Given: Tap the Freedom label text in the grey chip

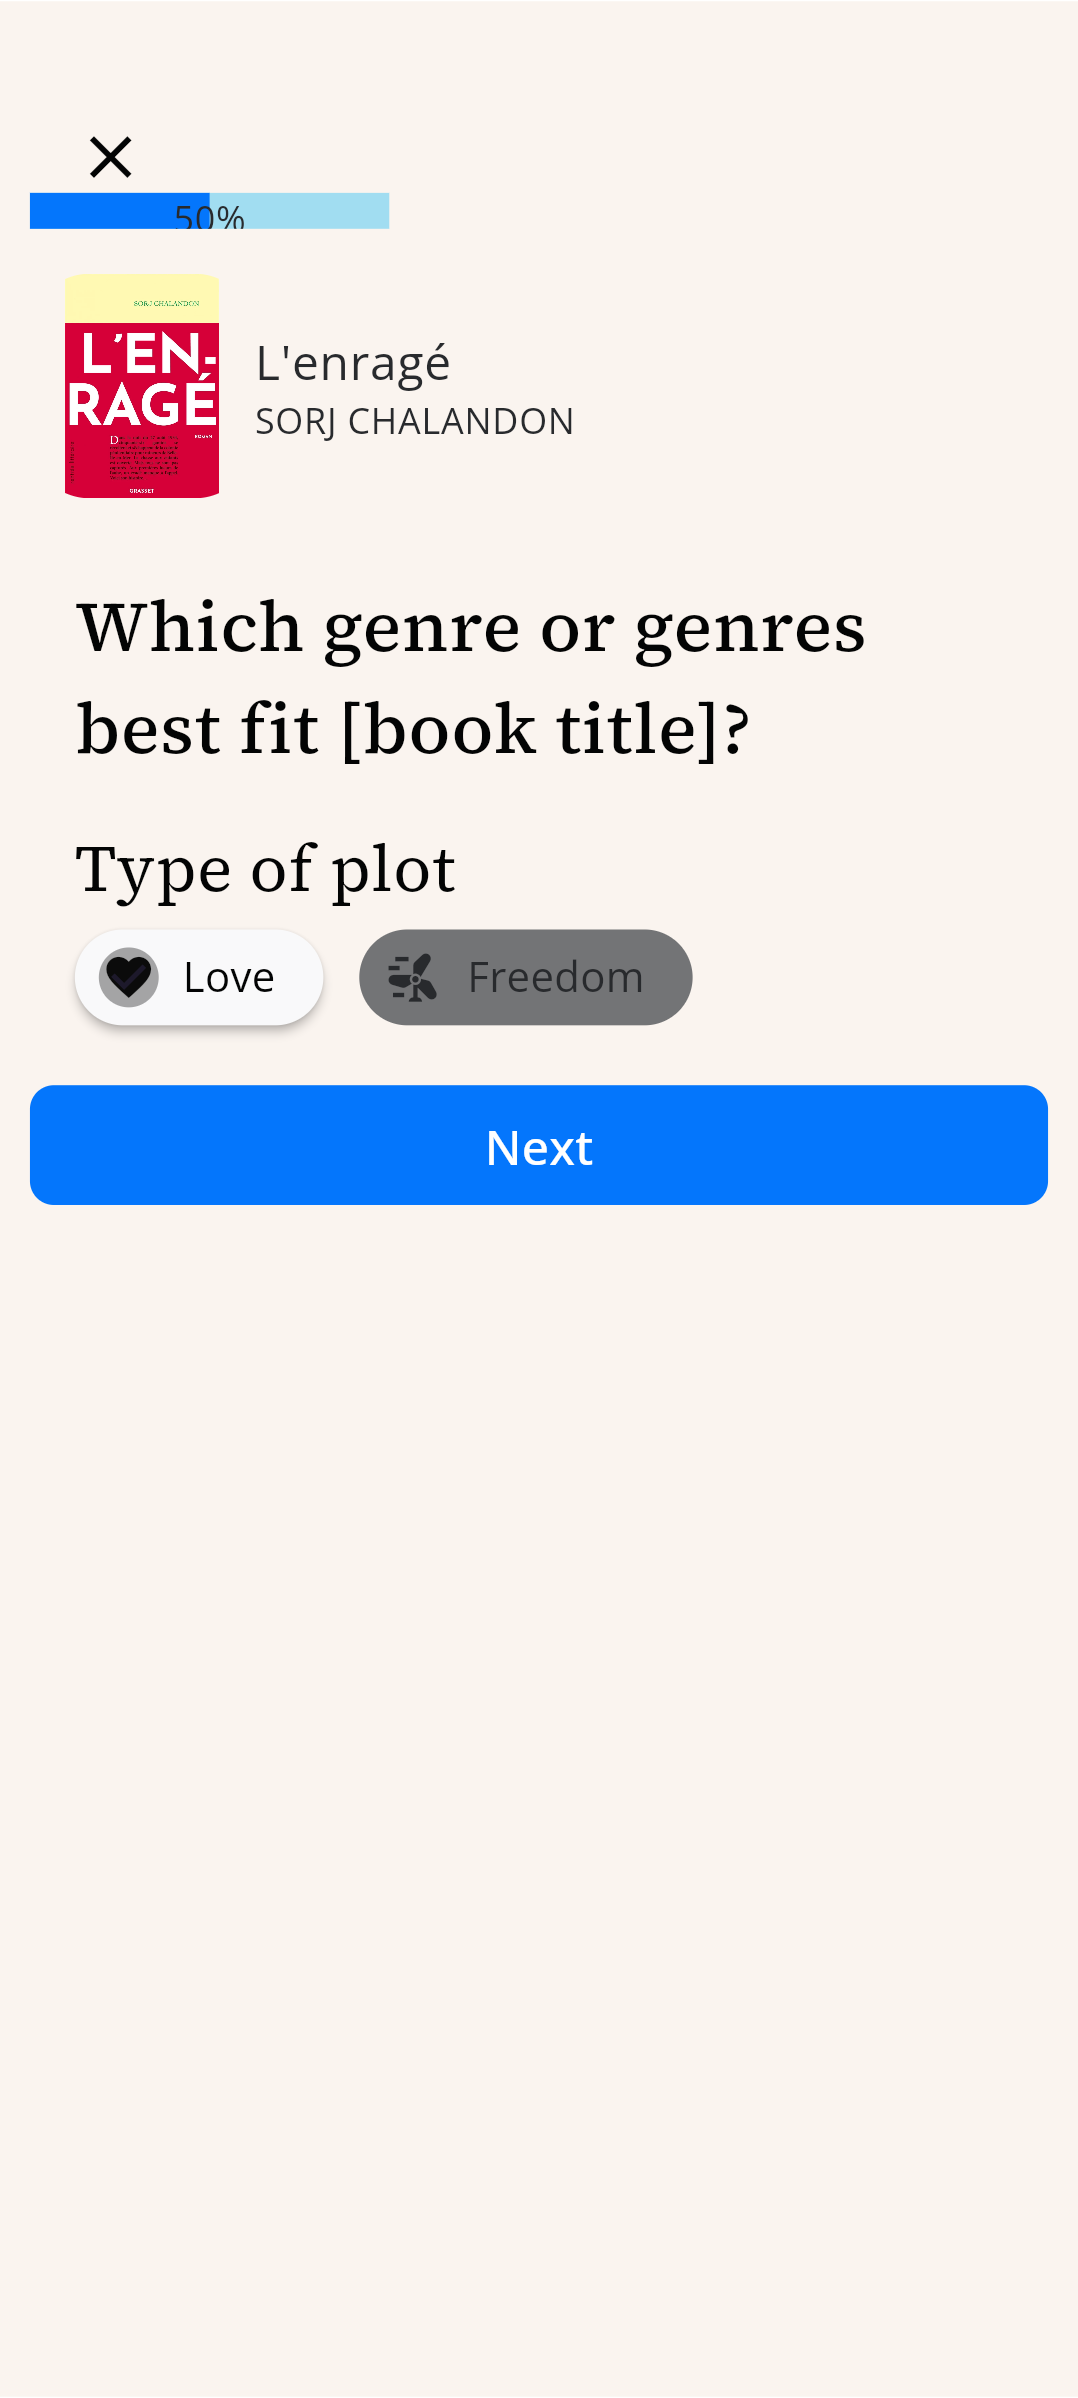Looking at the screenshot, I should coord(556,977).
